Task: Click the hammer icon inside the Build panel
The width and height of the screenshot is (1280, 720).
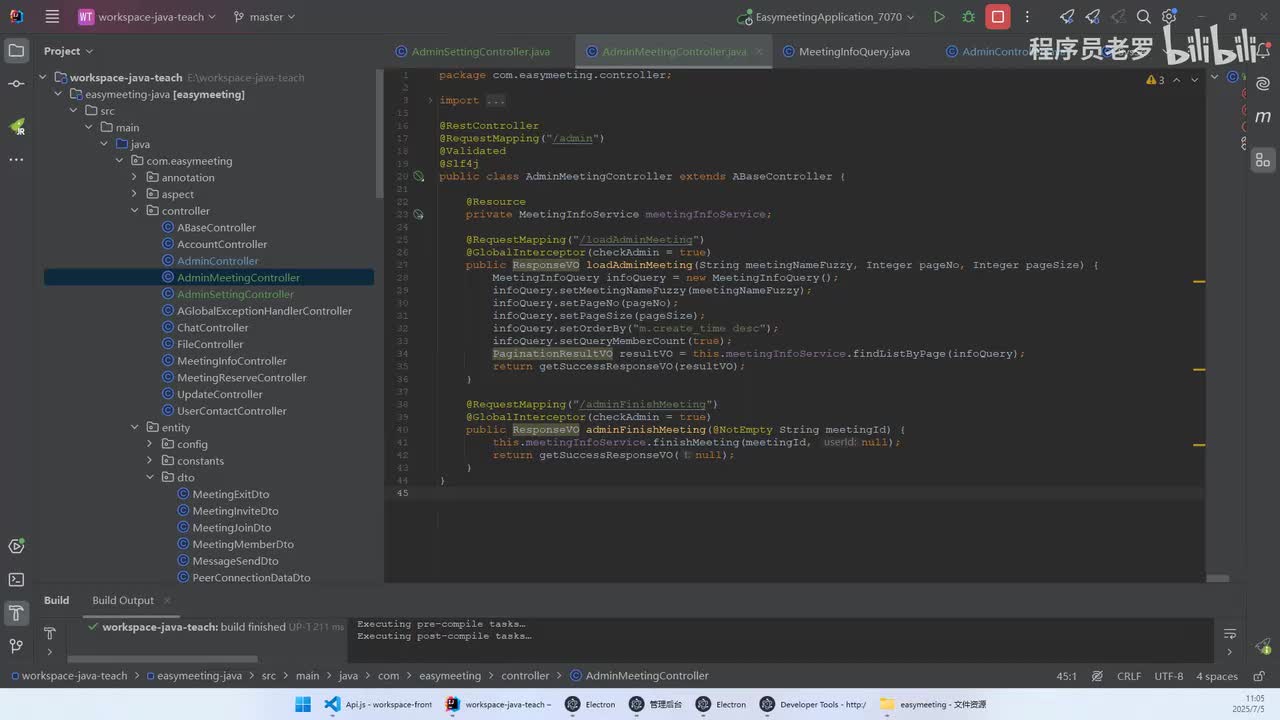Action: pos(49,633)
